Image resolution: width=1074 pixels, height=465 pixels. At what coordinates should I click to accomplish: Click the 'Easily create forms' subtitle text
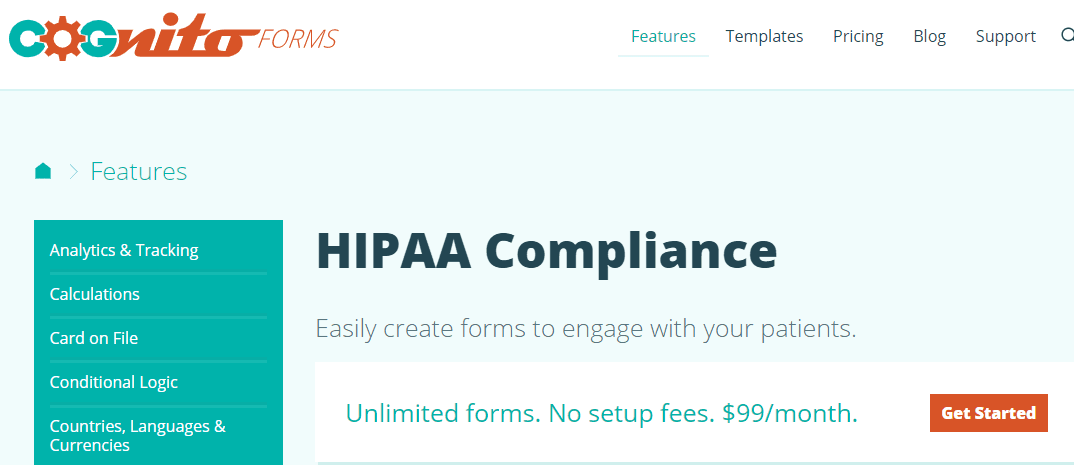pyautogui.click(x=585, y=328)
